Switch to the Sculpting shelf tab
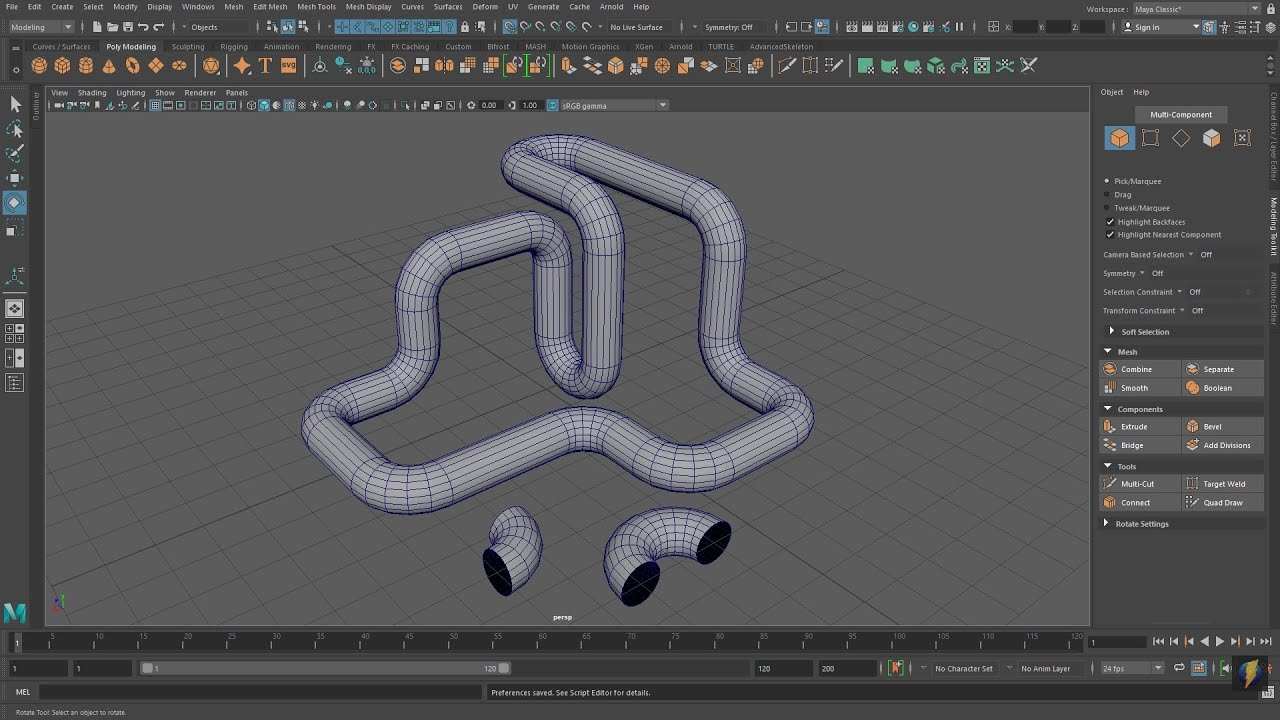The width and height of the screenshot is (1280, 720). 188,47
